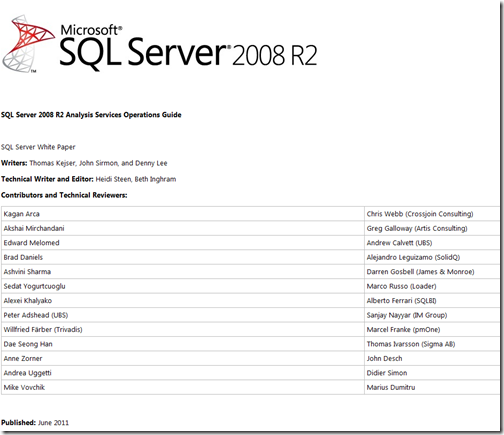Select the Kagan Arca table cell
Viewport: 504px width, 435px height.
coord(183,214)
